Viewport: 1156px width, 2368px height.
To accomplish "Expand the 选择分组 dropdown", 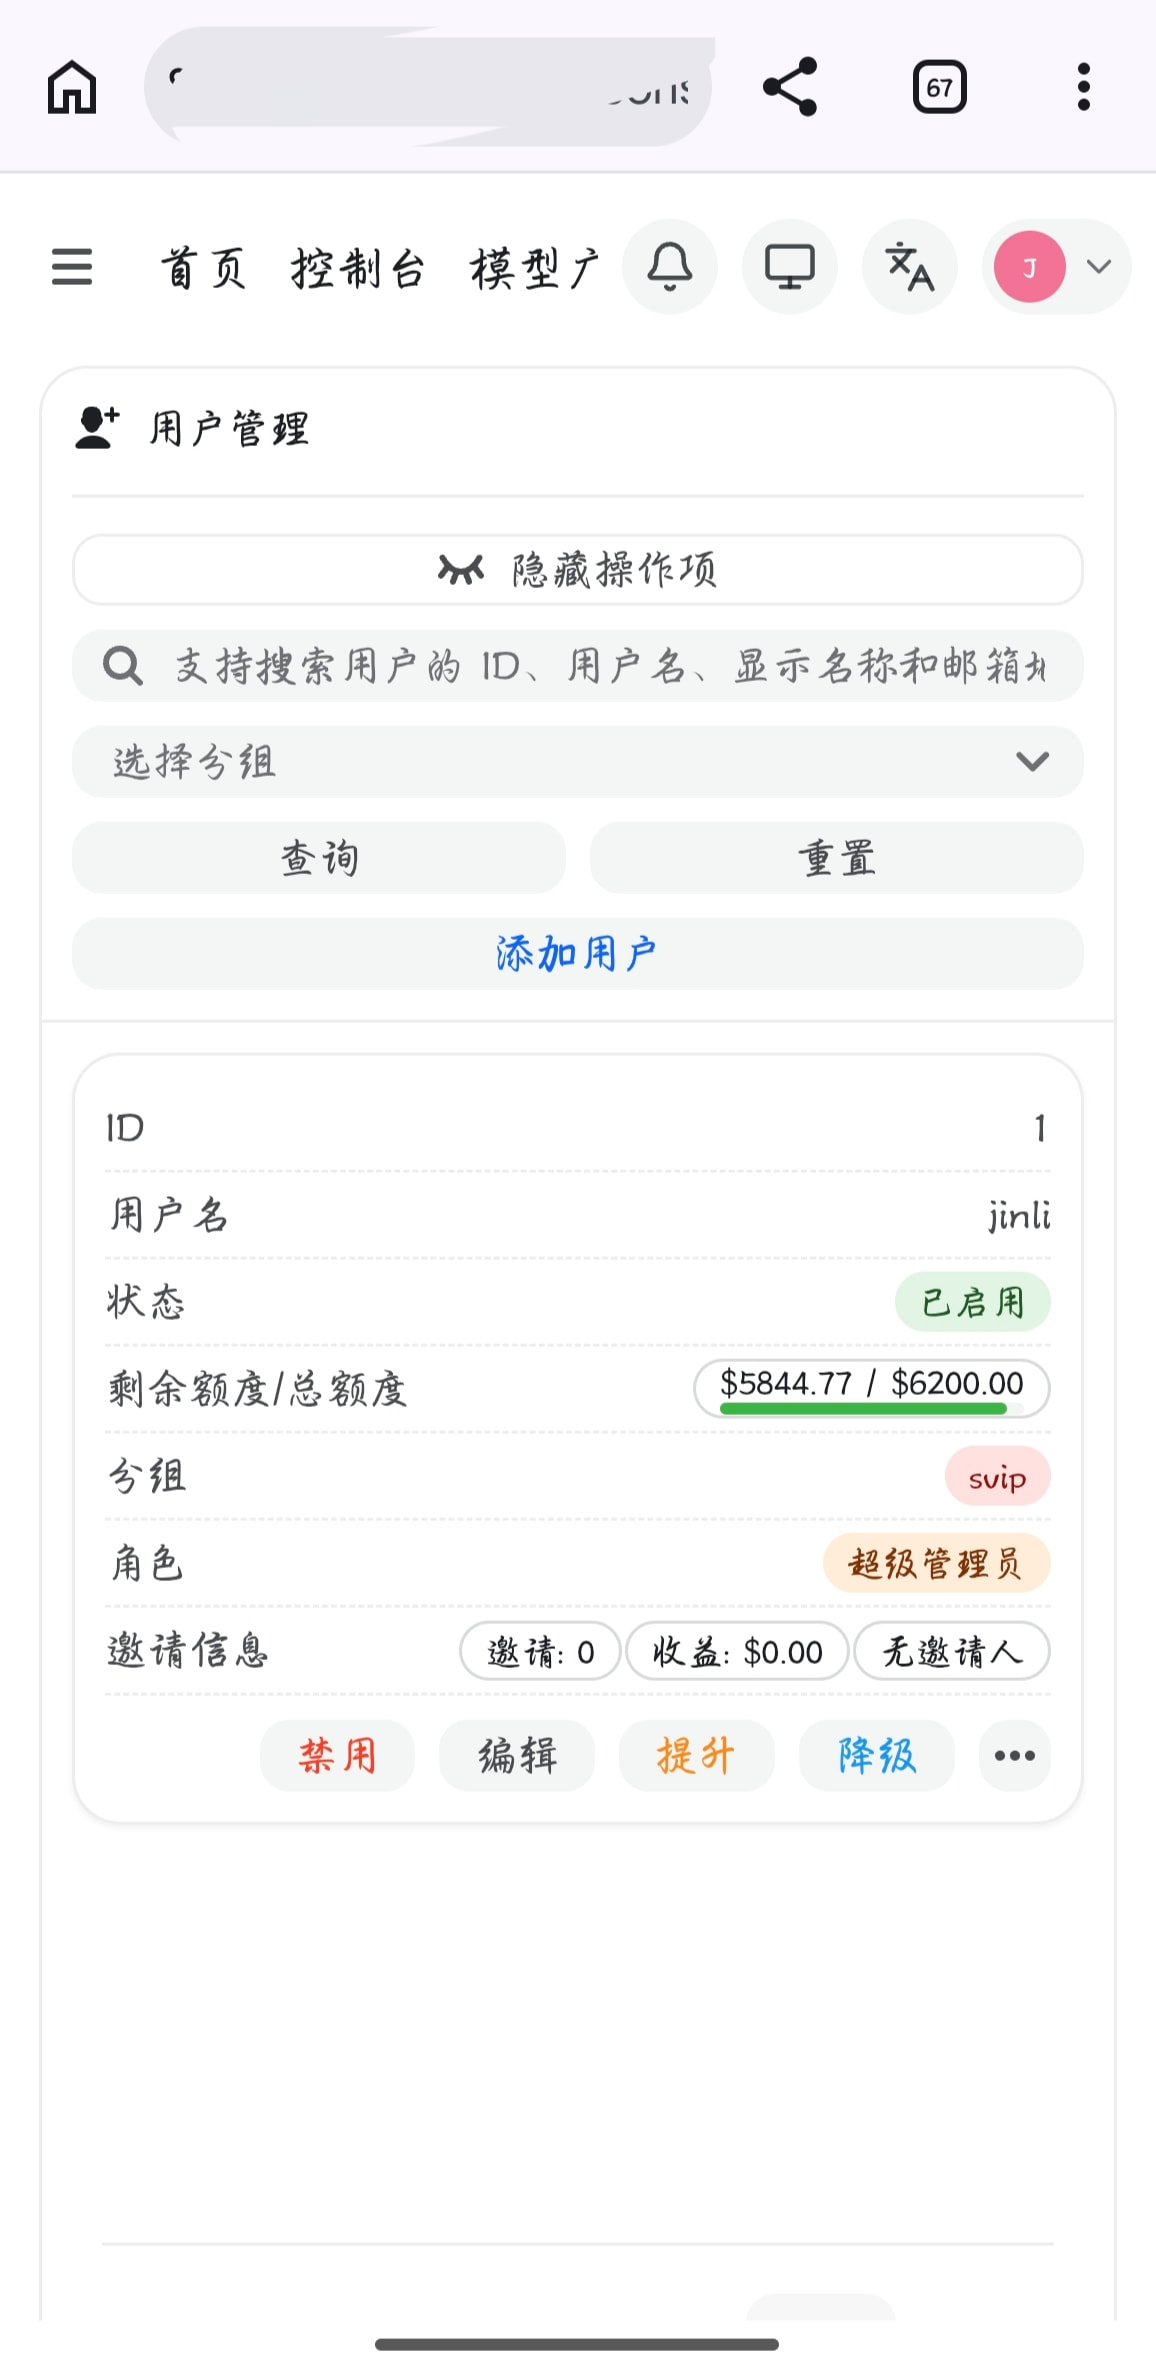I will 578,762.
